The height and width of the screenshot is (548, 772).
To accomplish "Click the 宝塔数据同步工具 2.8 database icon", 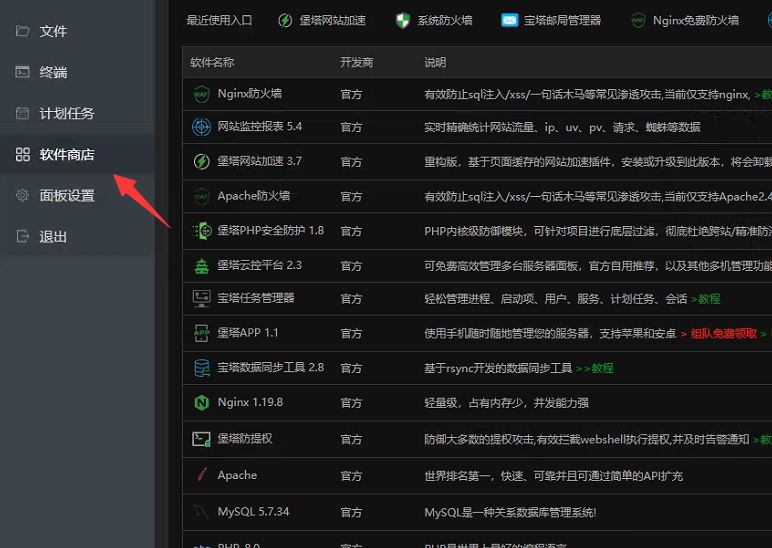I will [201, 368].
